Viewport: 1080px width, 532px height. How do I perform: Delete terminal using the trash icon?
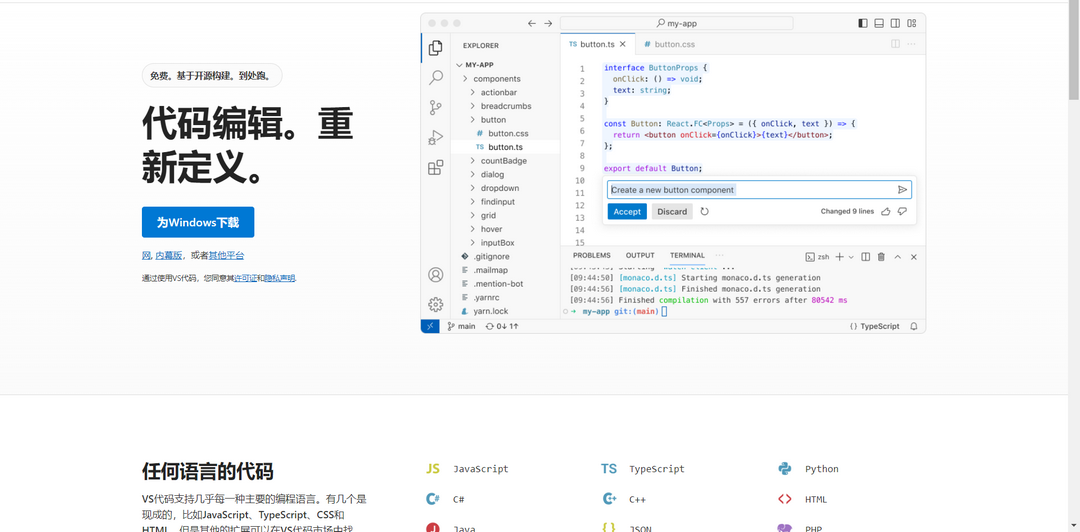(881, 257)
